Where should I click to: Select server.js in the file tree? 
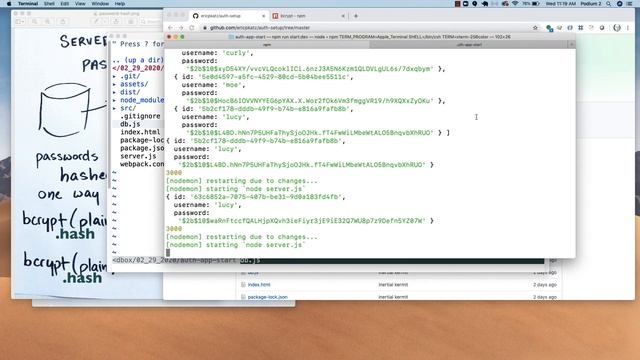pos(138,156)
